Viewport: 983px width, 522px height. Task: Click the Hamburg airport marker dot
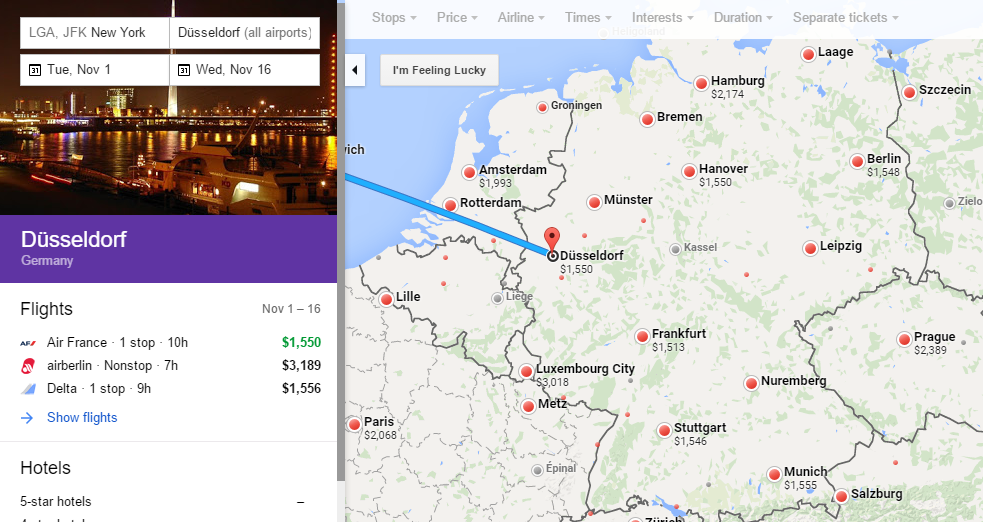click(x=701, y=83)
